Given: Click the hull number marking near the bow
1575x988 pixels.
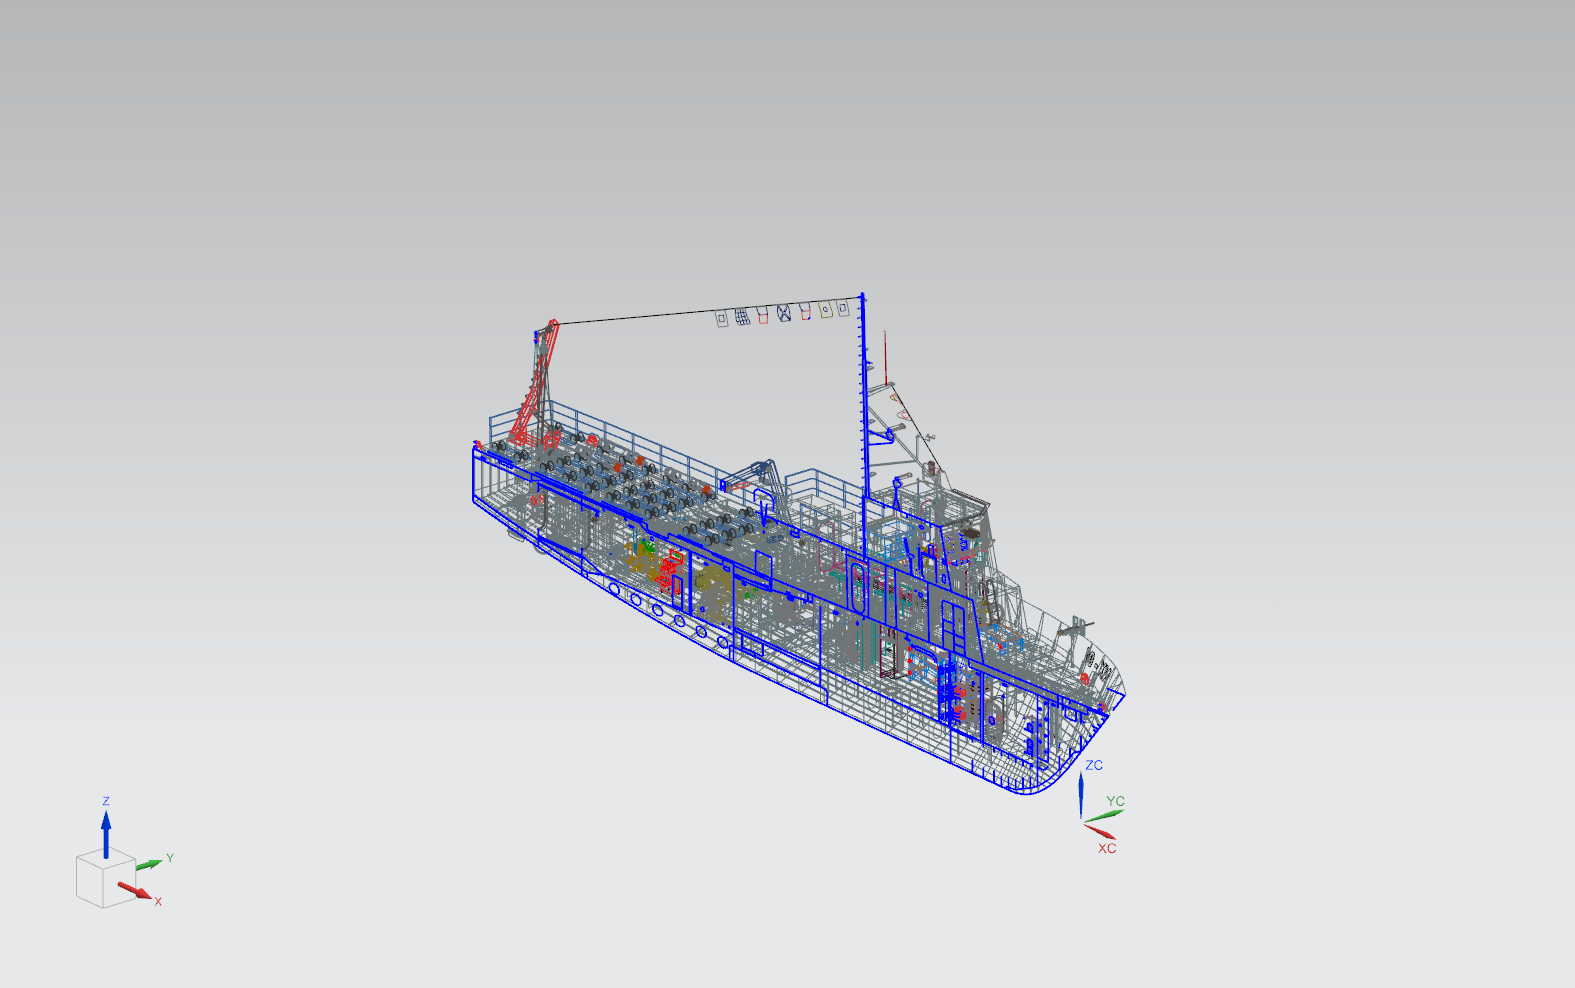Looking at the screenshot, I should tap(1098, 667).
